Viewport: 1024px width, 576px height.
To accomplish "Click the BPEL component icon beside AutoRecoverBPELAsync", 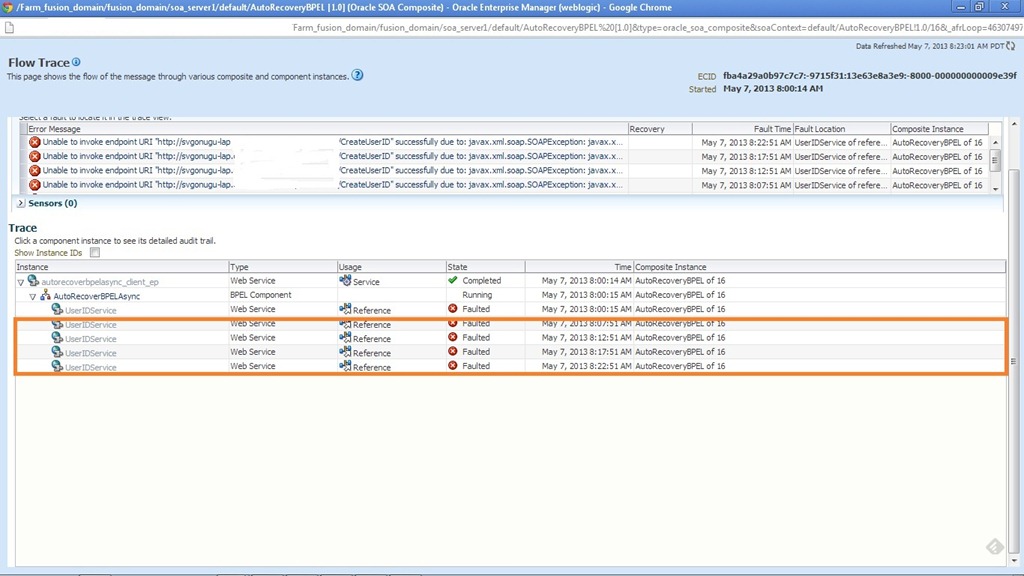I will click(45, 296).
